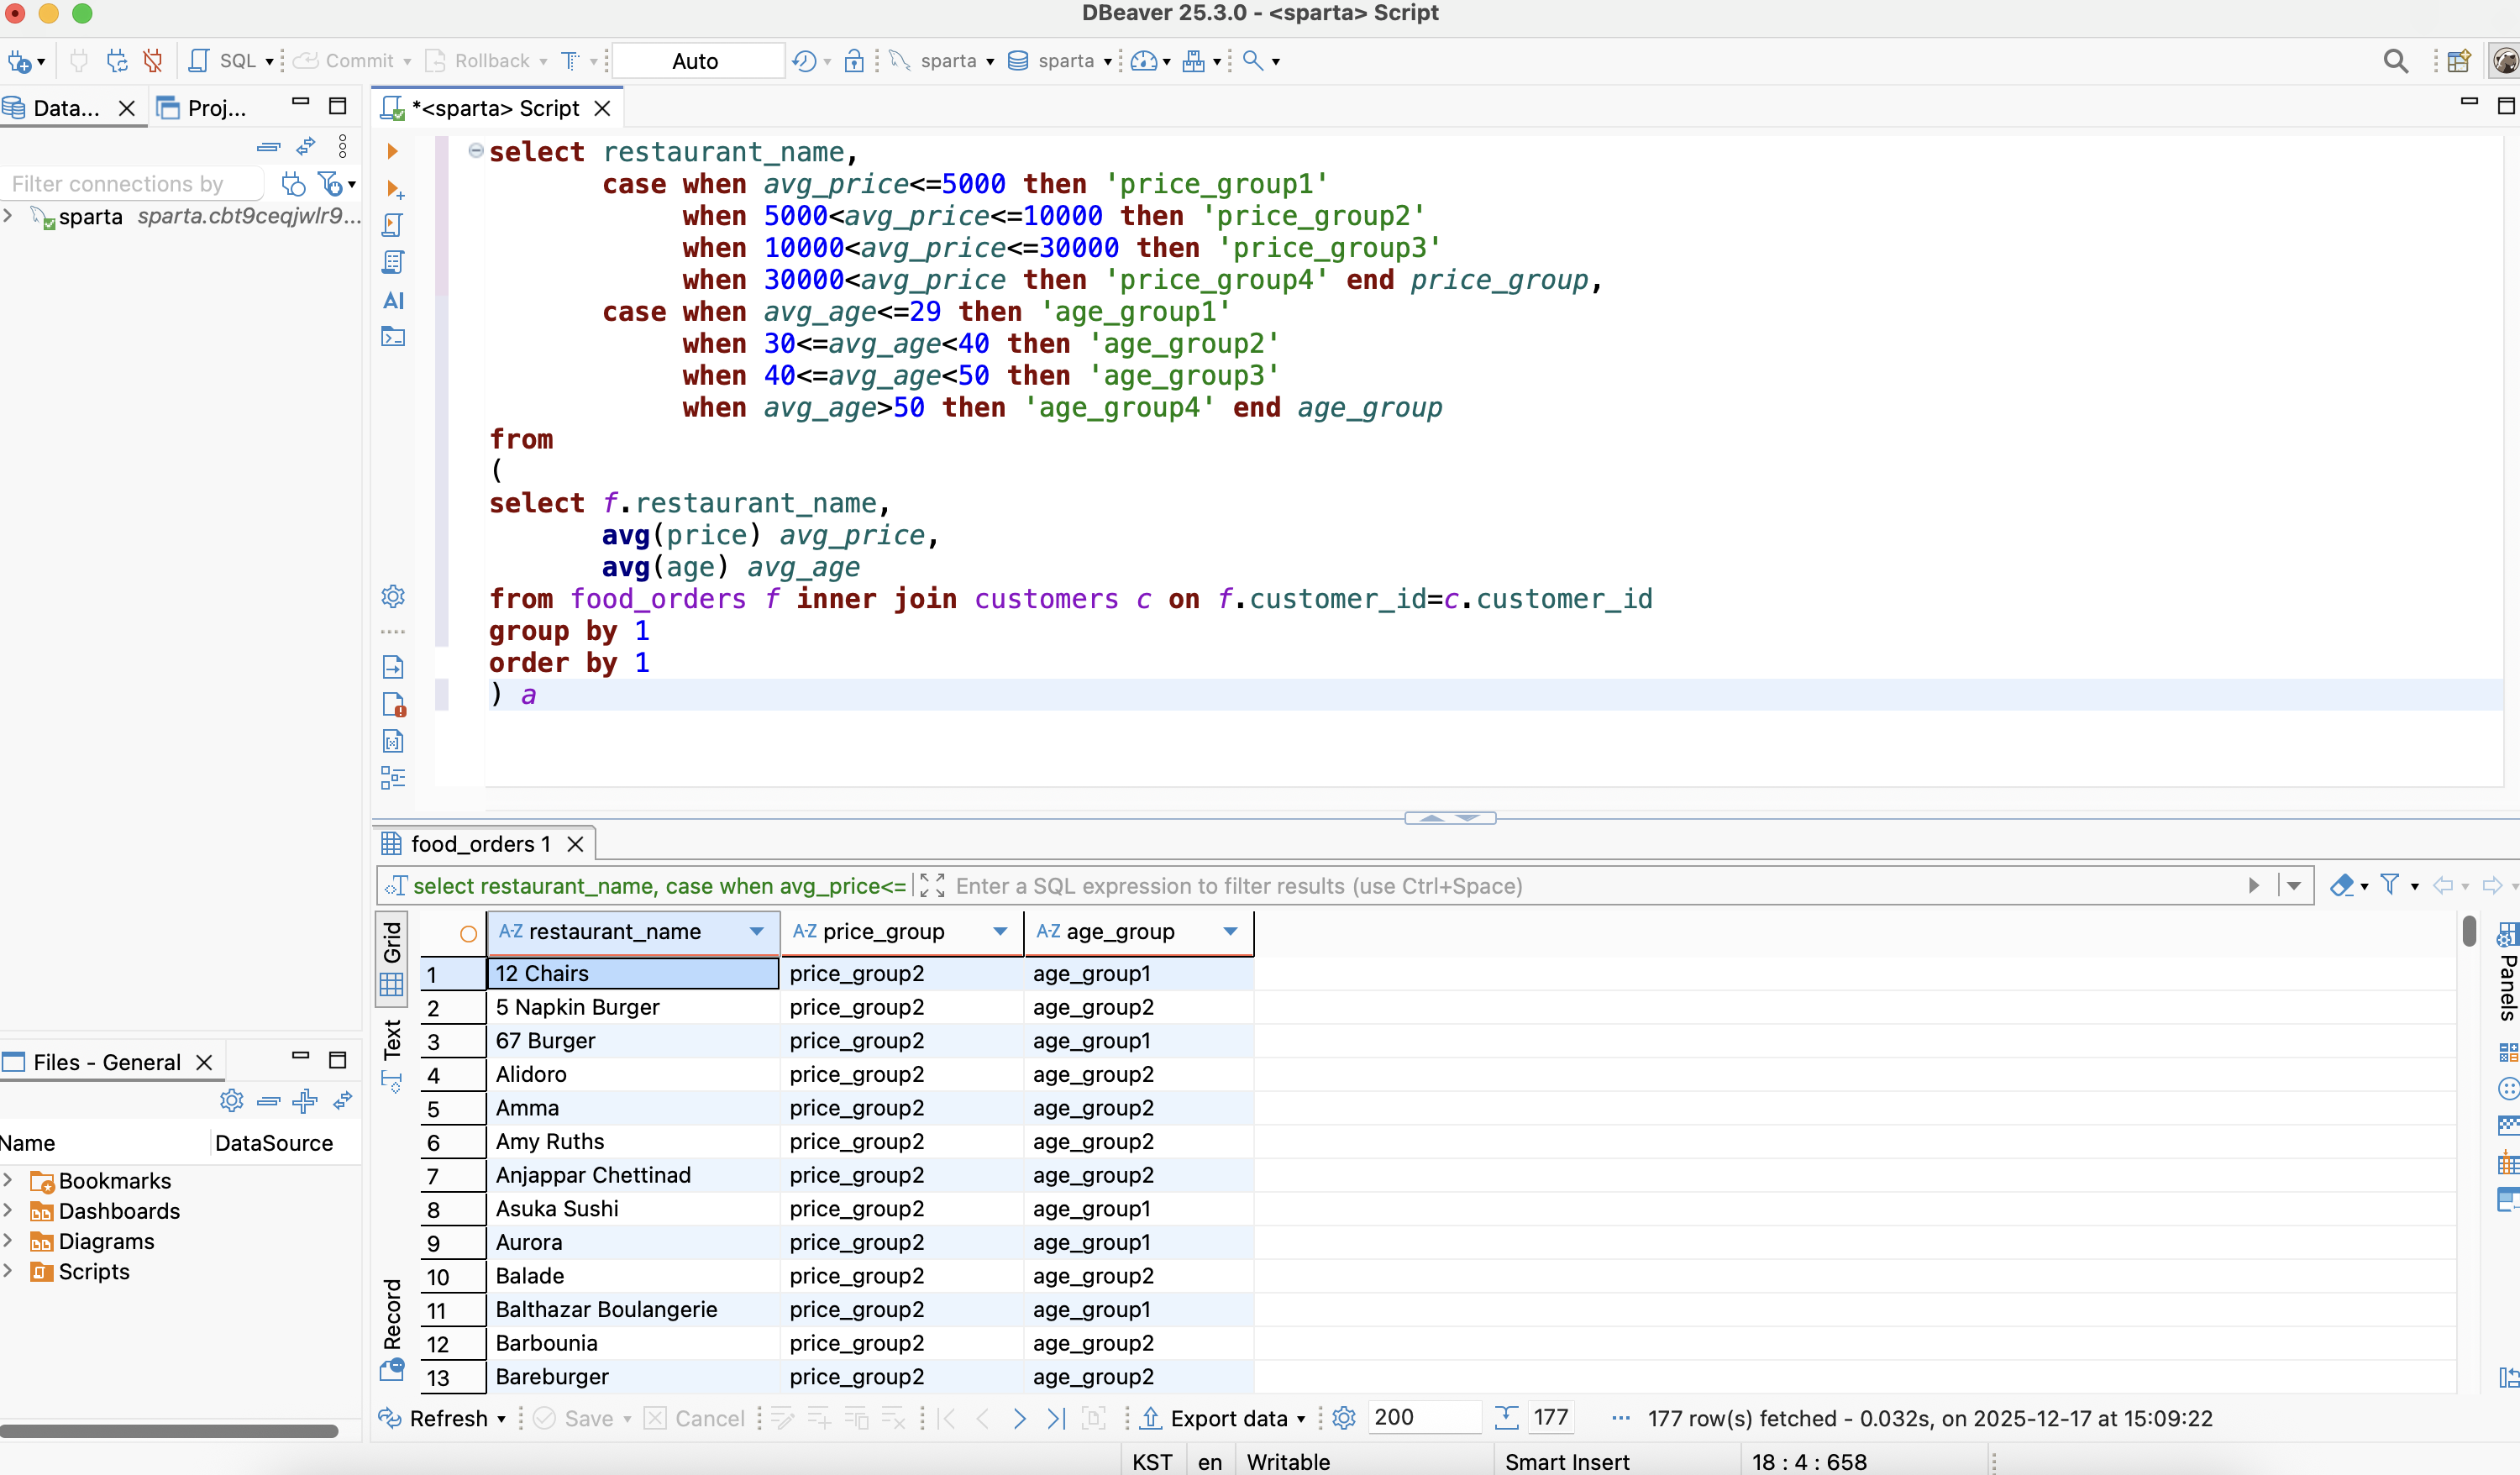This screenshot has width=2520, height=1475.
Task: Click the AI assistant icon in editor sidebar
Action: pyautogui.click(x=393, y=300)
